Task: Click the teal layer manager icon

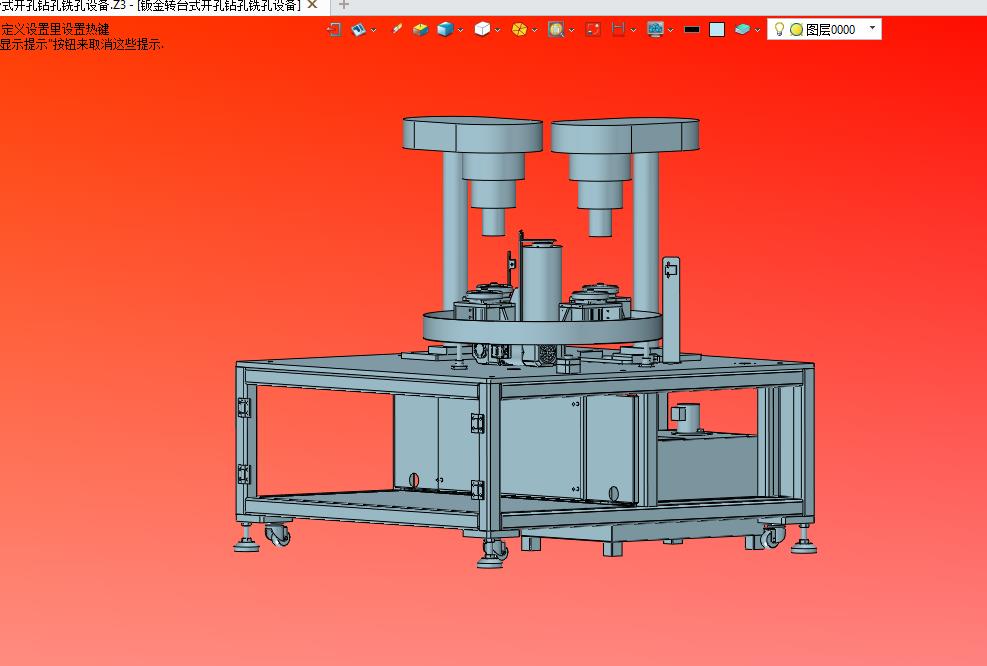Action: (x=742, y=30)
